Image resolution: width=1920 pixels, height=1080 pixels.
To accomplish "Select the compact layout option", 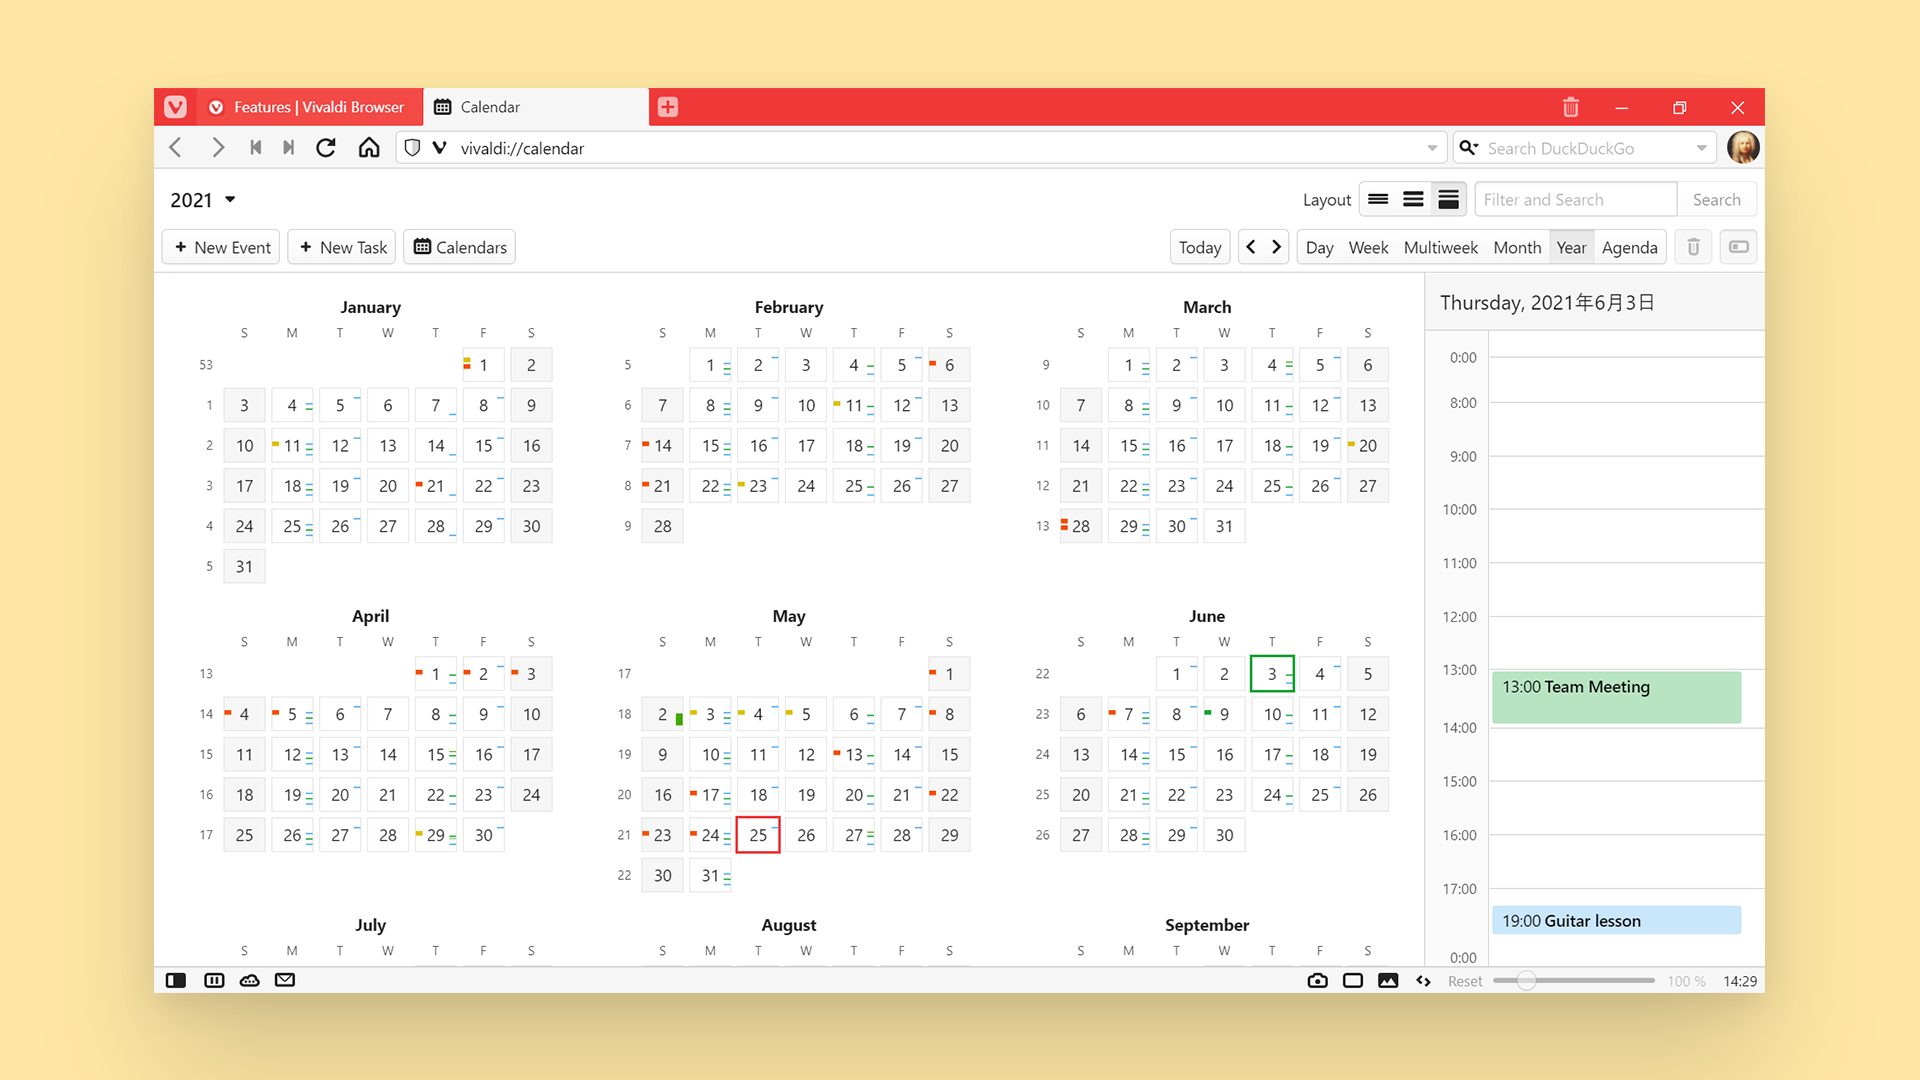I will pos(1413,199).
